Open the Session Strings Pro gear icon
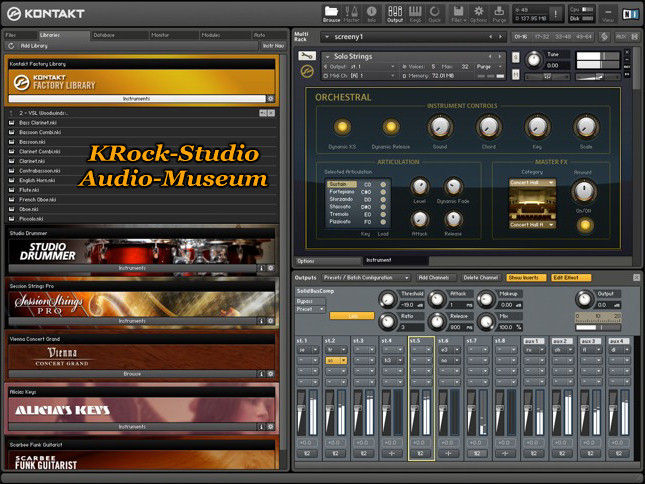Screen dimensions: 645x484 pos(271,321)
